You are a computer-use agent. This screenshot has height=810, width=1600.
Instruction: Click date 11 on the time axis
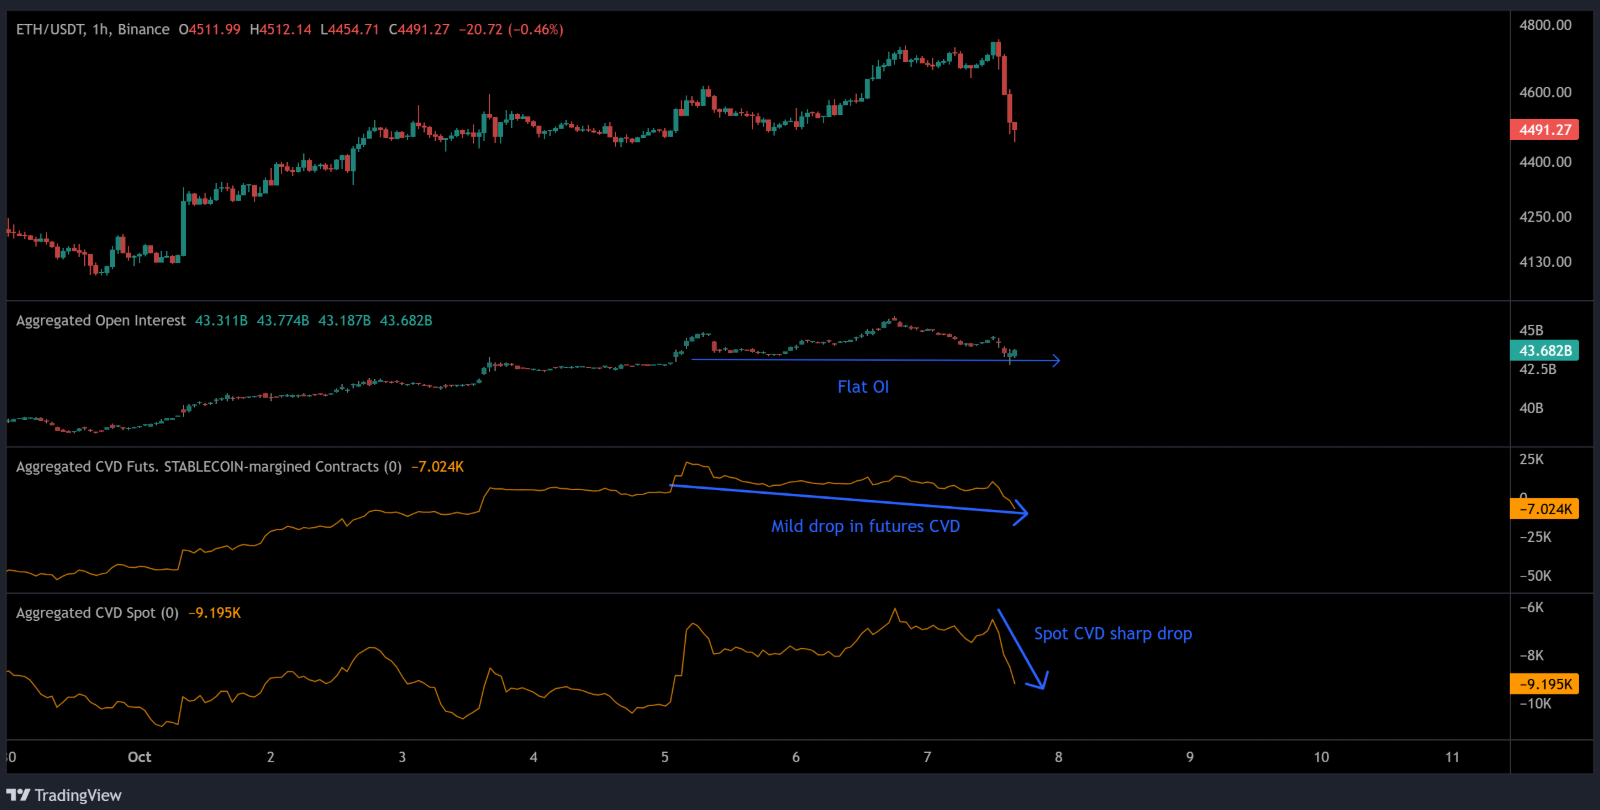pos(1452,757)
